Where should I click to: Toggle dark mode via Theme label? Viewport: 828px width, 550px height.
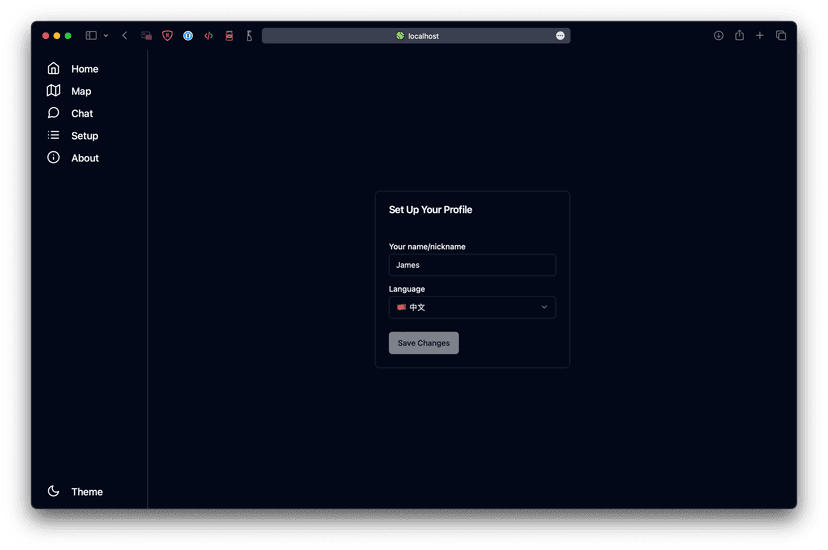[87, 492]
